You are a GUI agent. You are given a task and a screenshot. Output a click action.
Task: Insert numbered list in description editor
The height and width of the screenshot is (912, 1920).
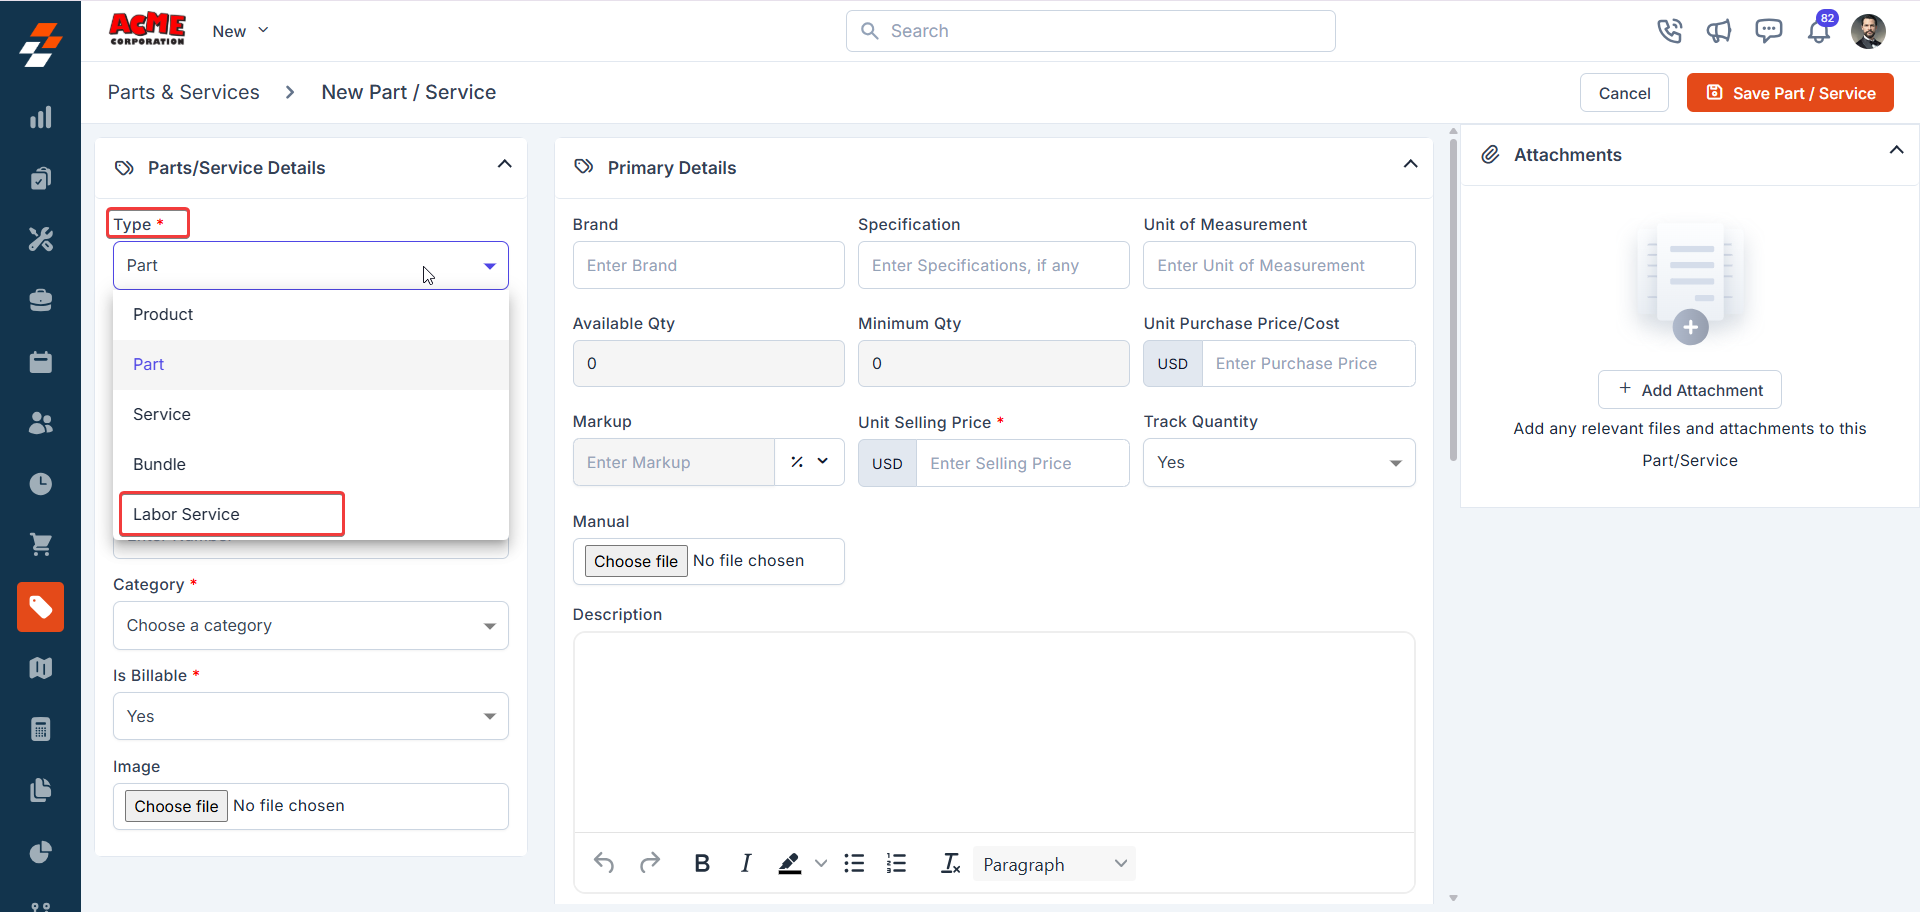896,863
